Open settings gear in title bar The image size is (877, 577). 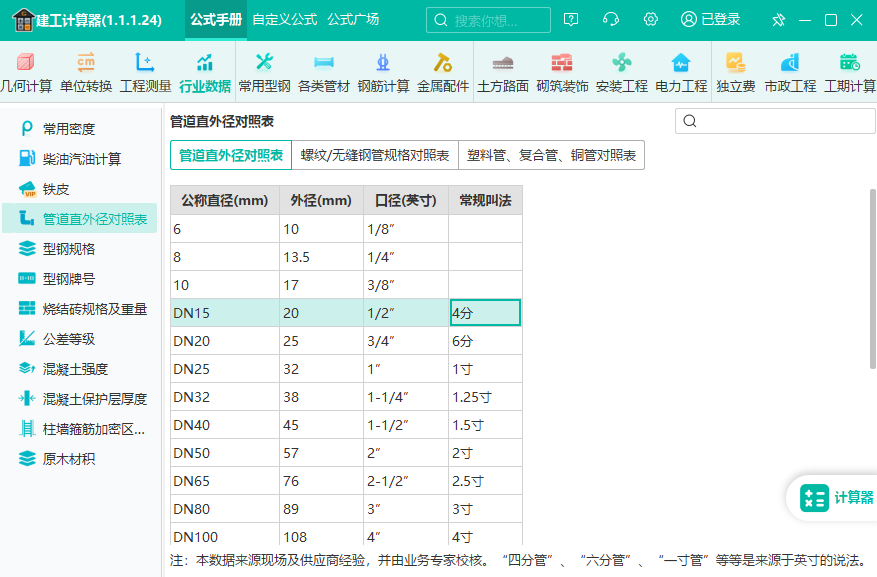click(650, 20)
